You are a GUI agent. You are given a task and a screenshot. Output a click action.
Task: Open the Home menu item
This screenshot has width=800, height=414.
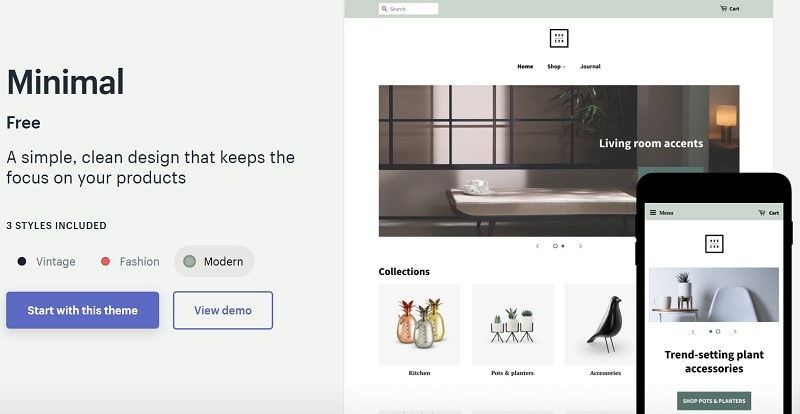[525, 66]
